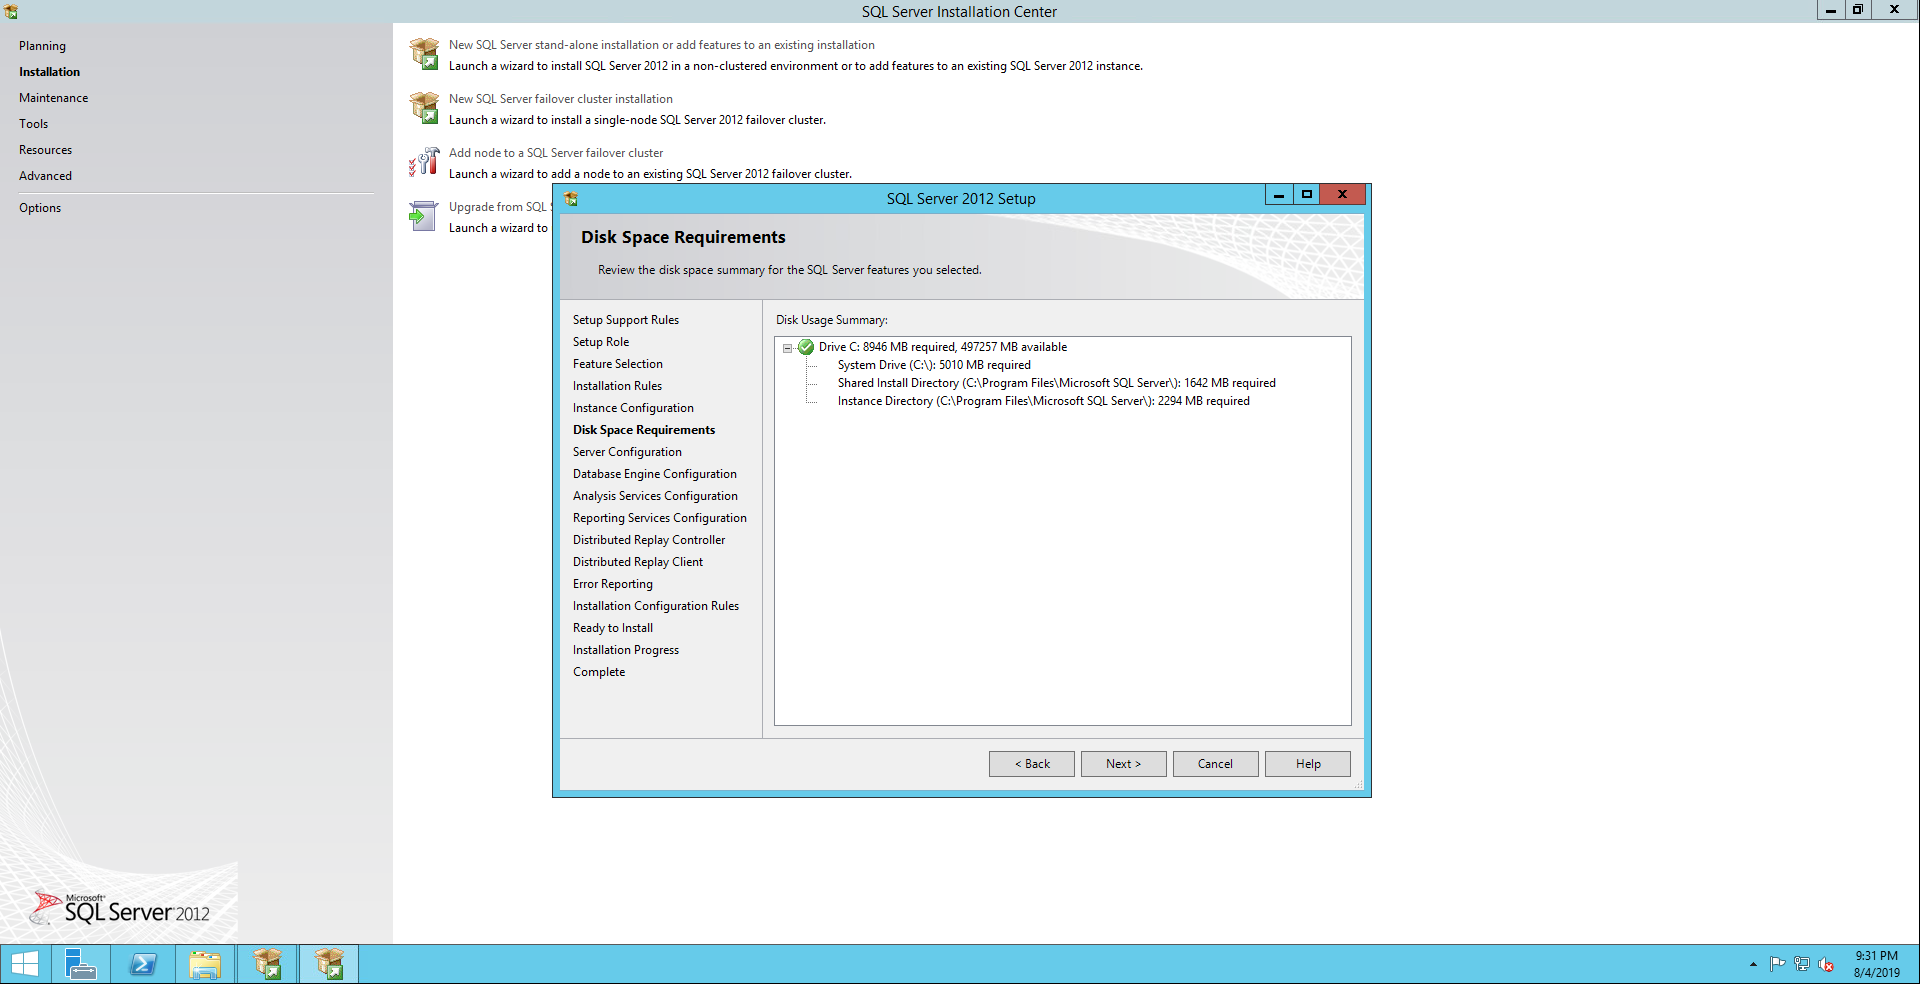Click the Add node tools icon

click(424, 162)
